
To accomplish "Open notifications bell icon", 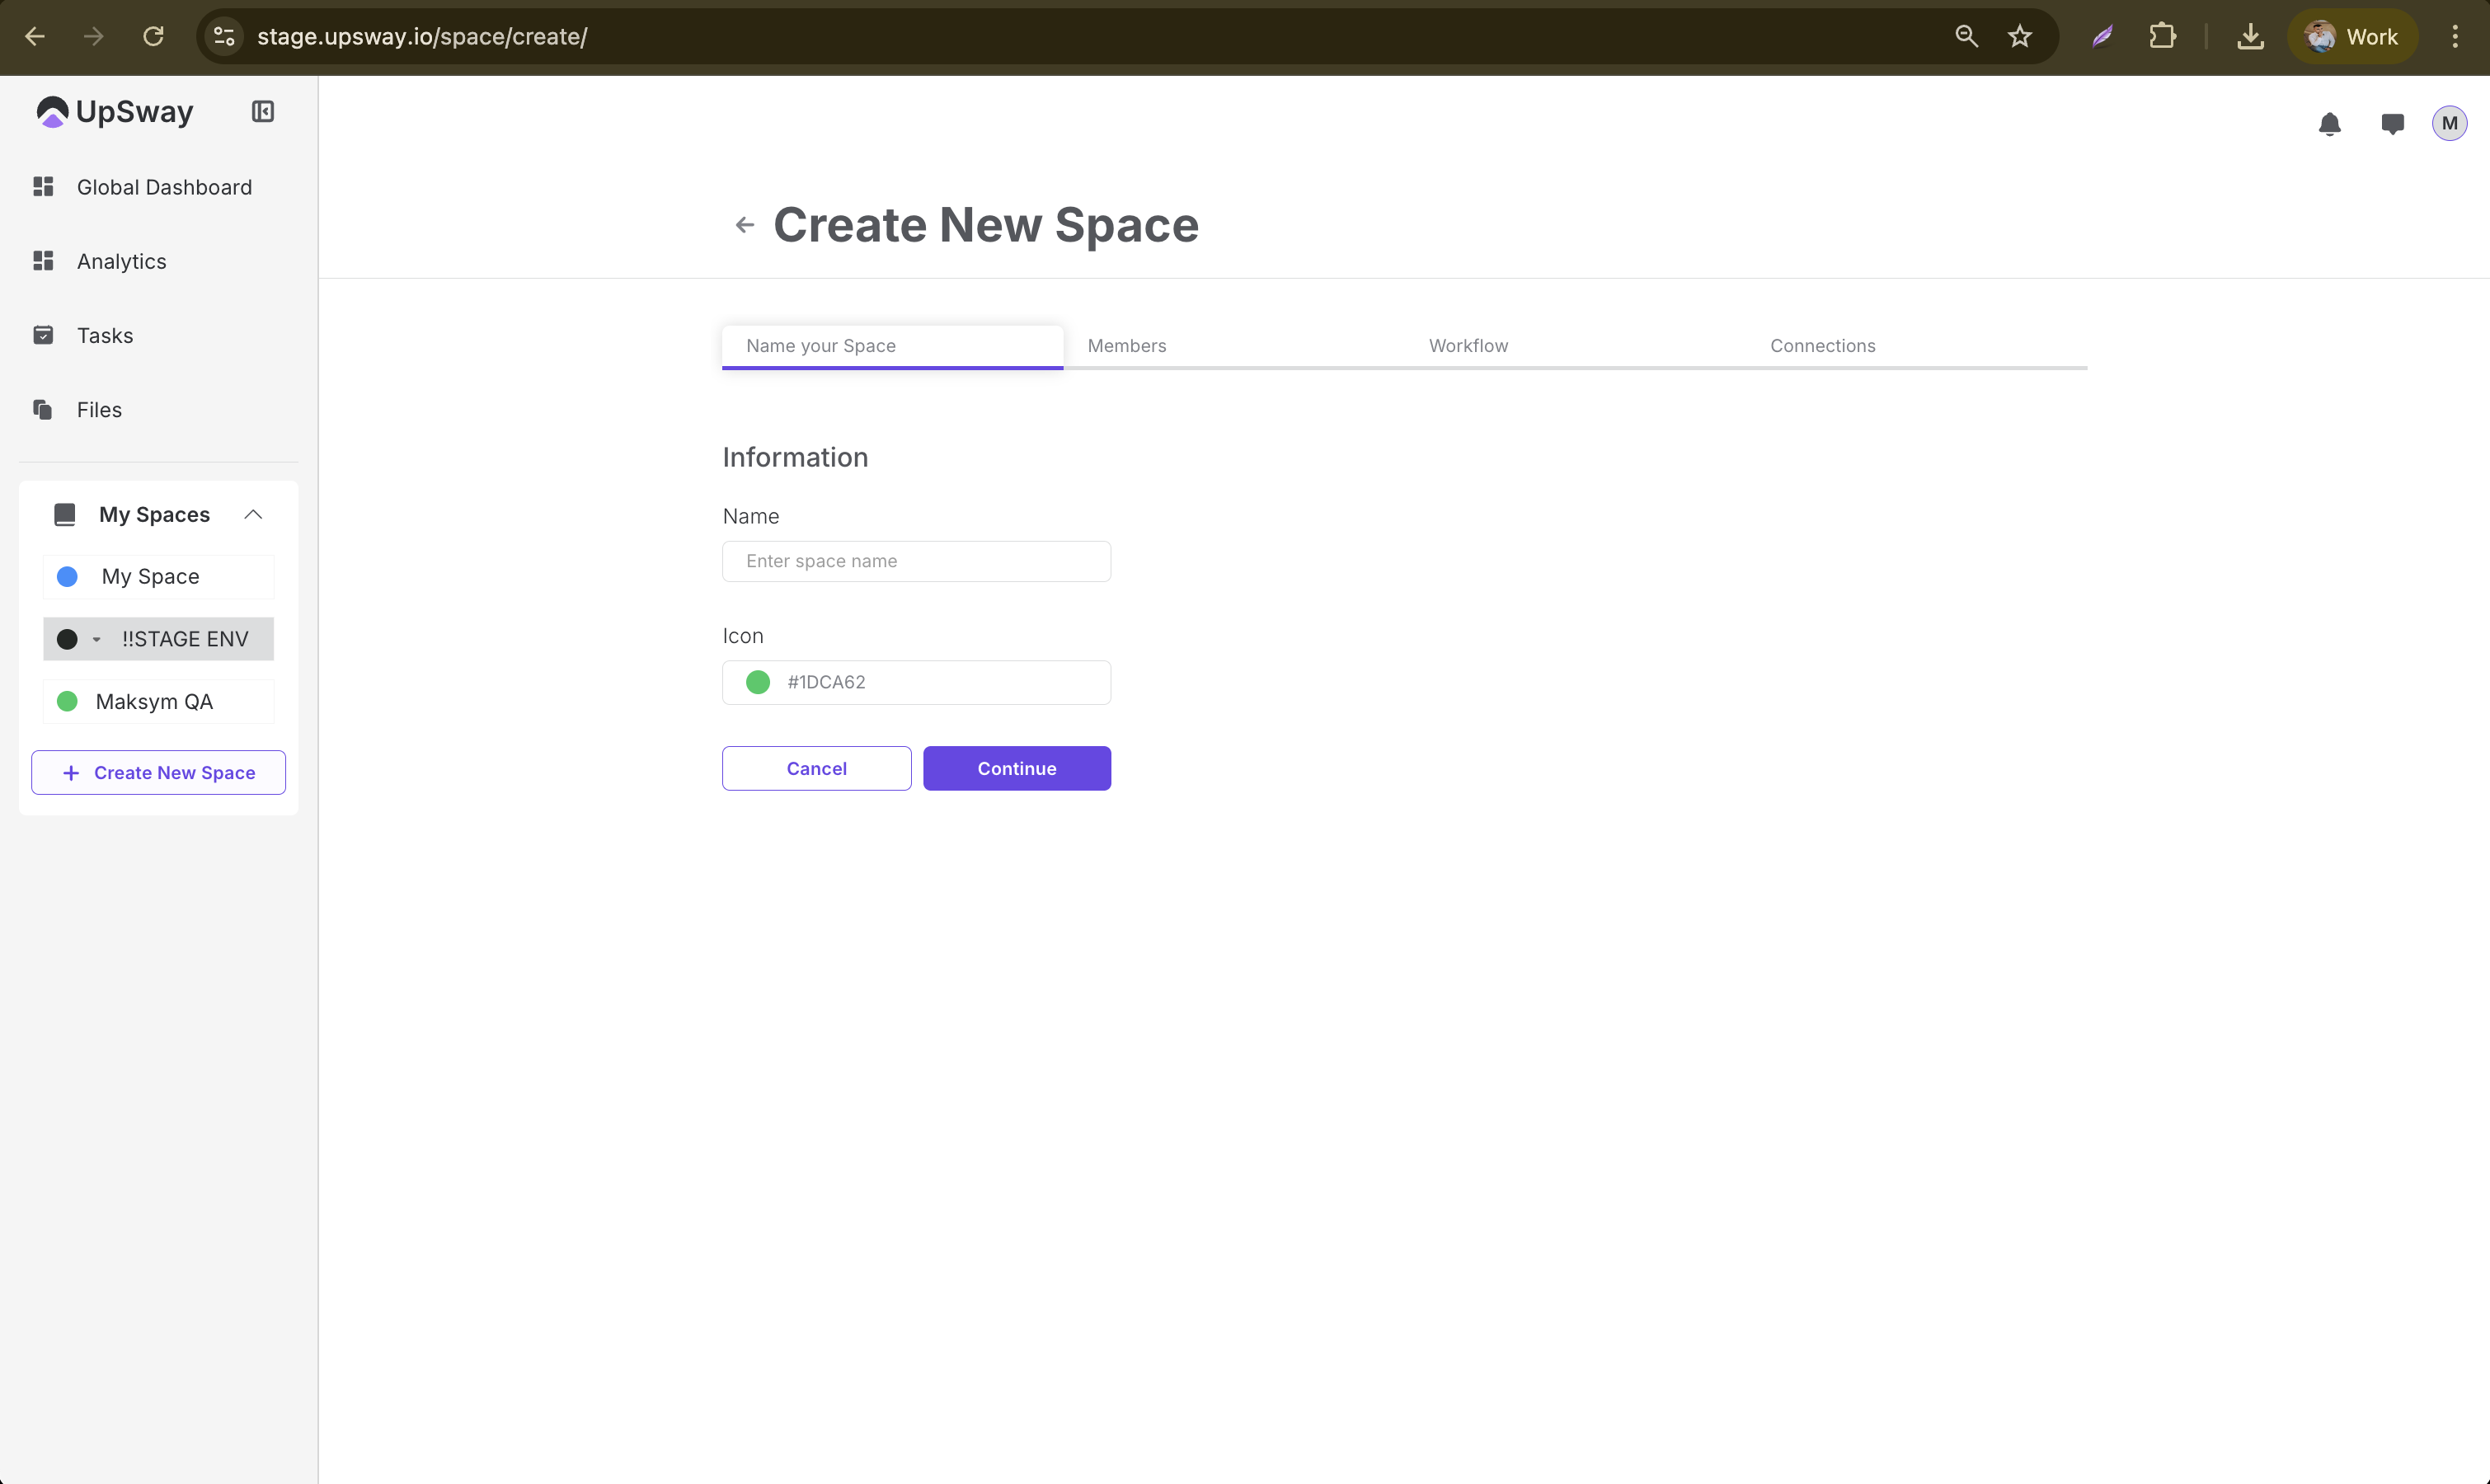I will coord(2329,124).
